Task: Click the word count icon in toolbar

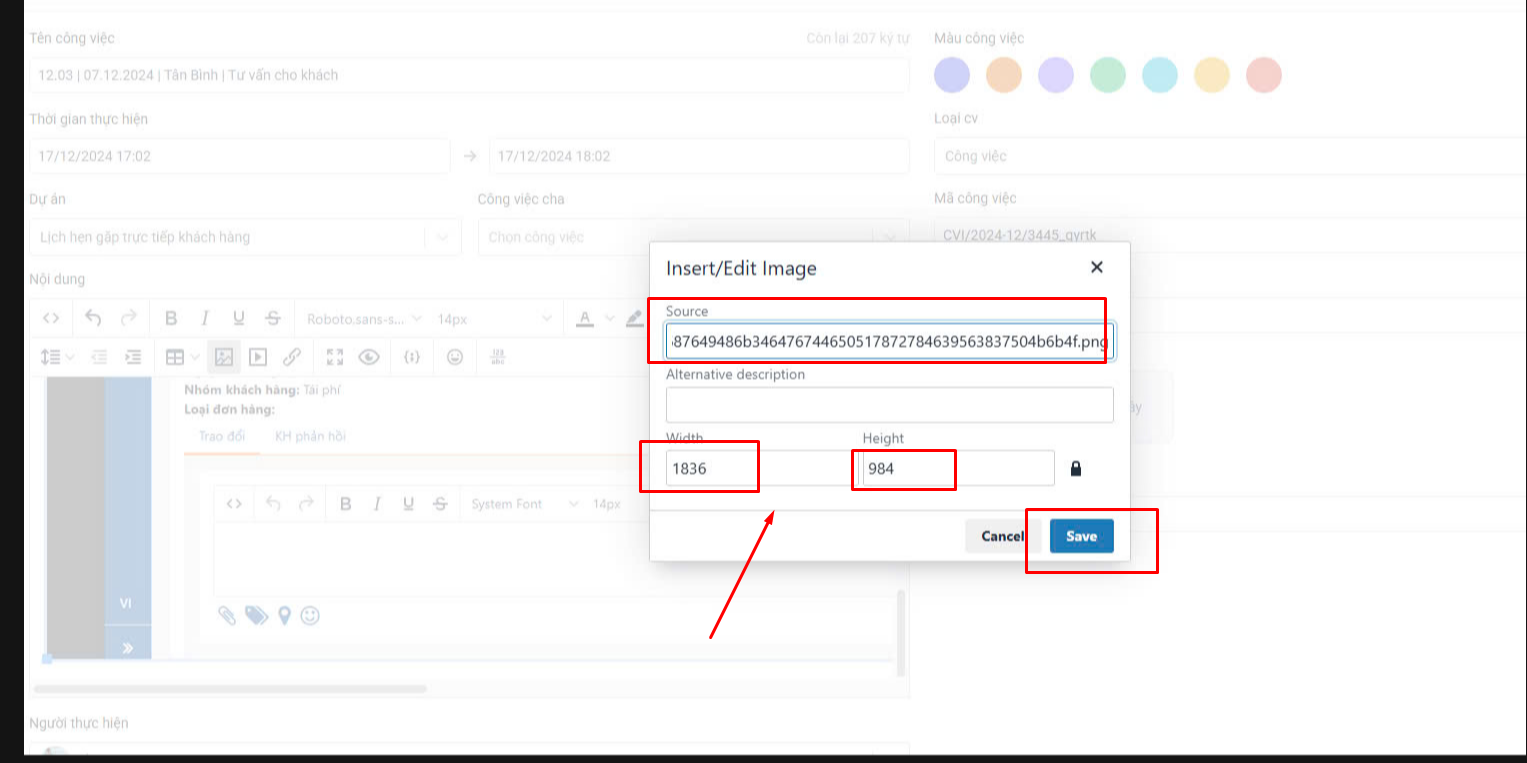Action: coord(498,357)
